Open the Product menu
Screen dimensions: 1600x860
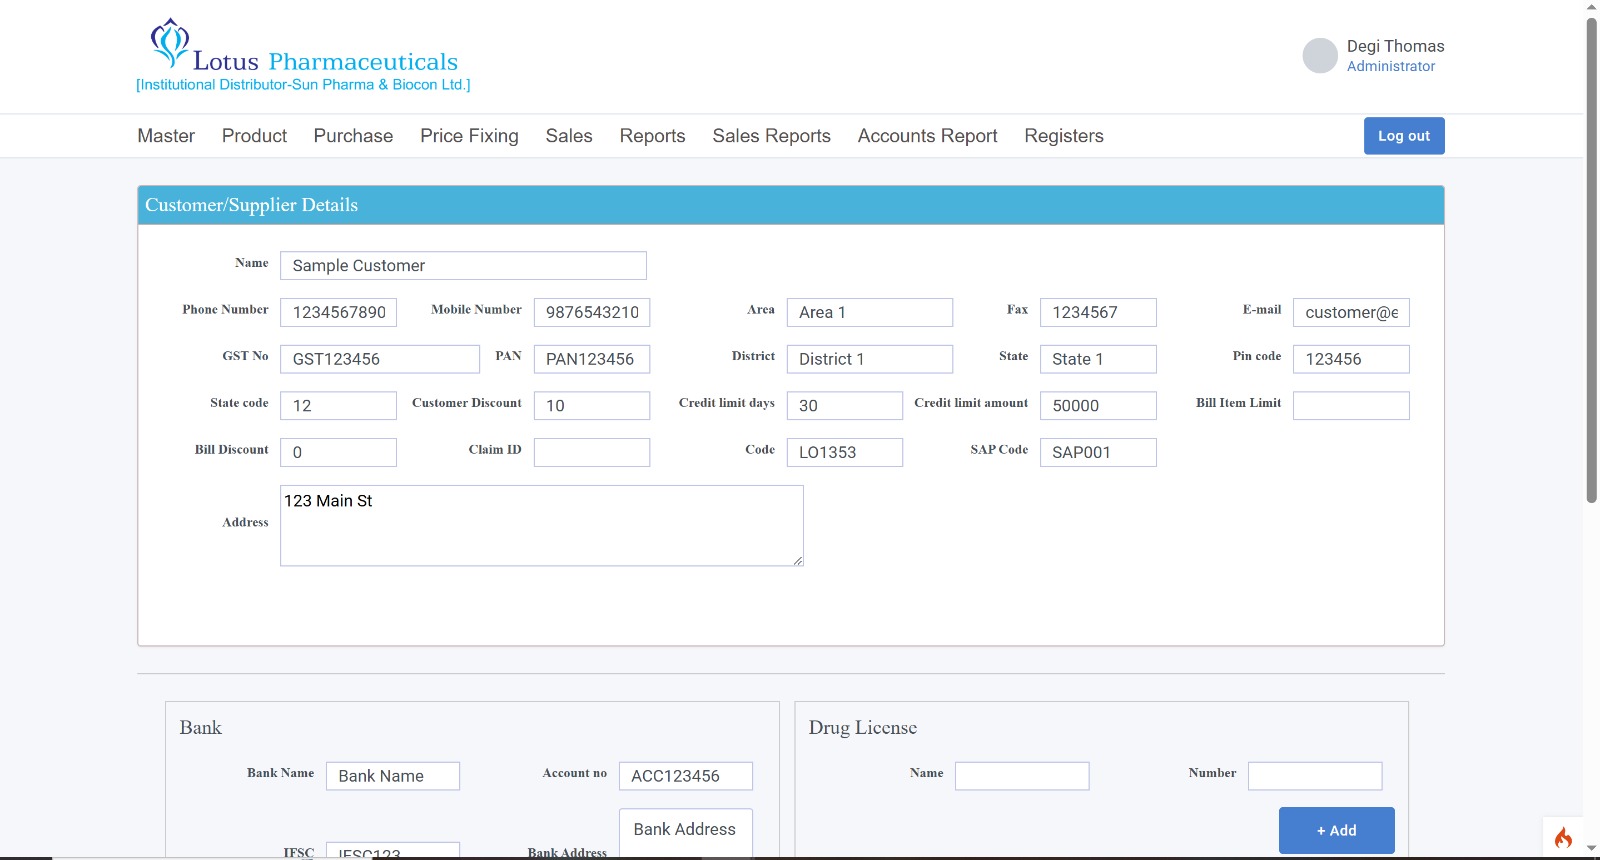(254, 136)
